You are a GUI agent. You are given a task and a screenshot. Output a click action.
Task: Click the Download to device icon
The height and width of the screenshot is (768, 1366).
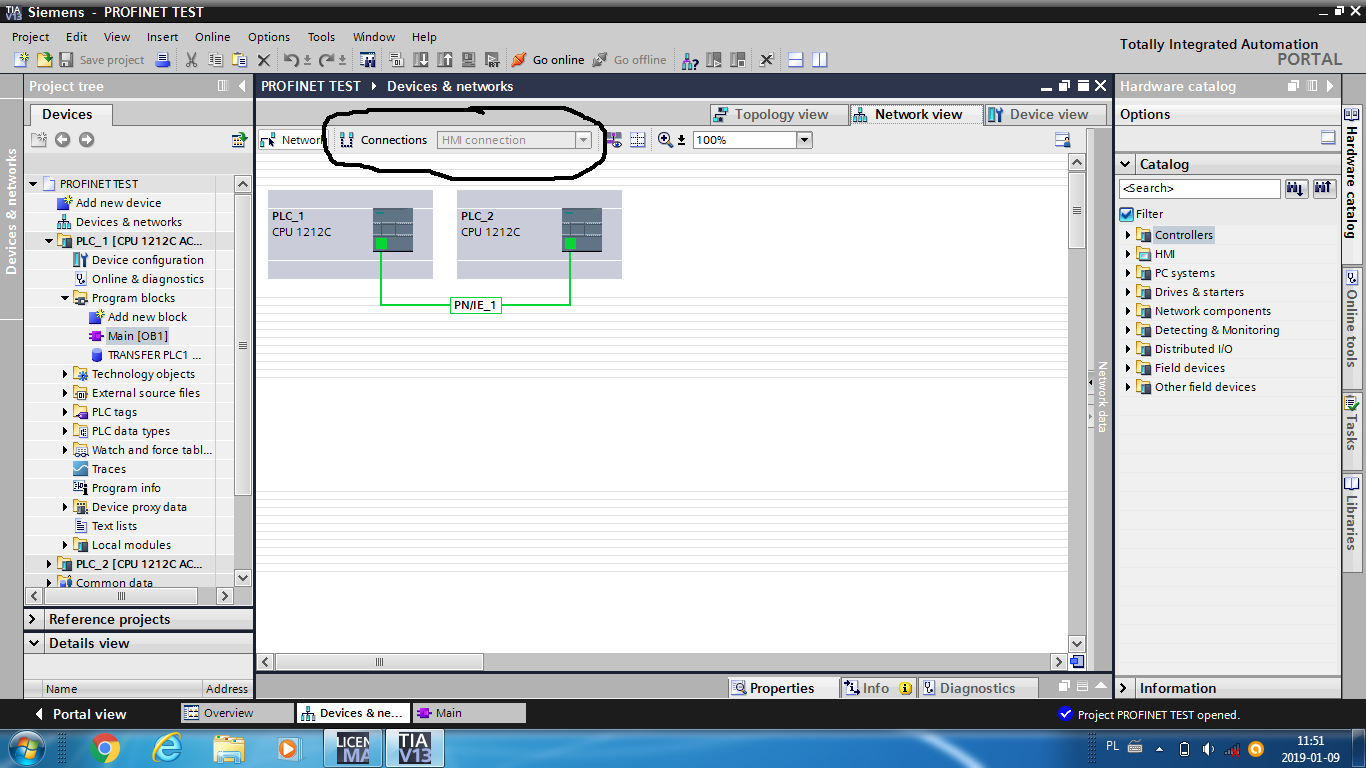[421, 60]
